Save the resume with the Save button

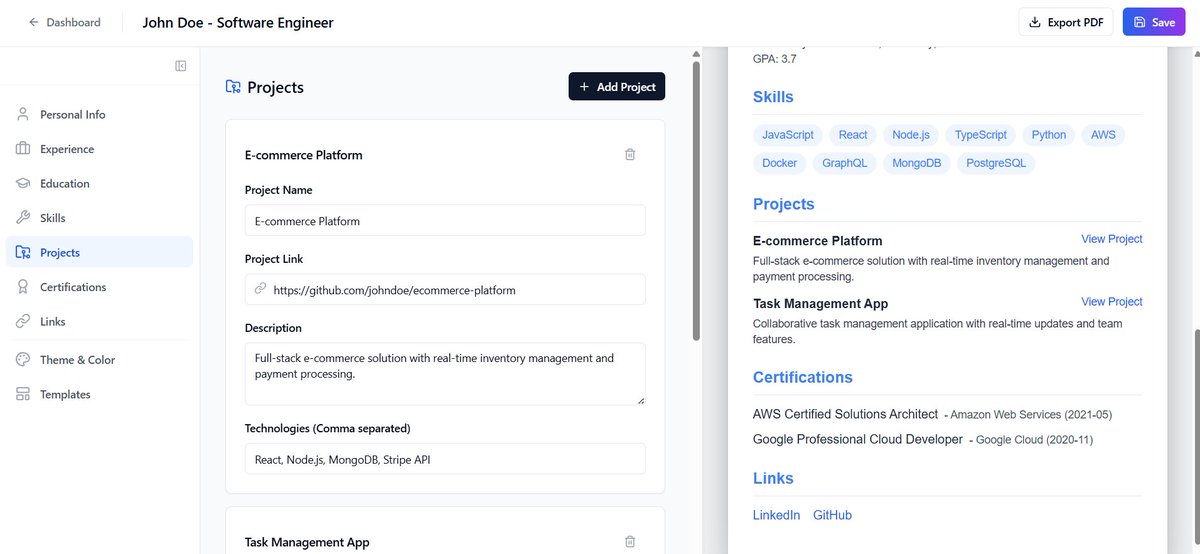[1154, 22]
